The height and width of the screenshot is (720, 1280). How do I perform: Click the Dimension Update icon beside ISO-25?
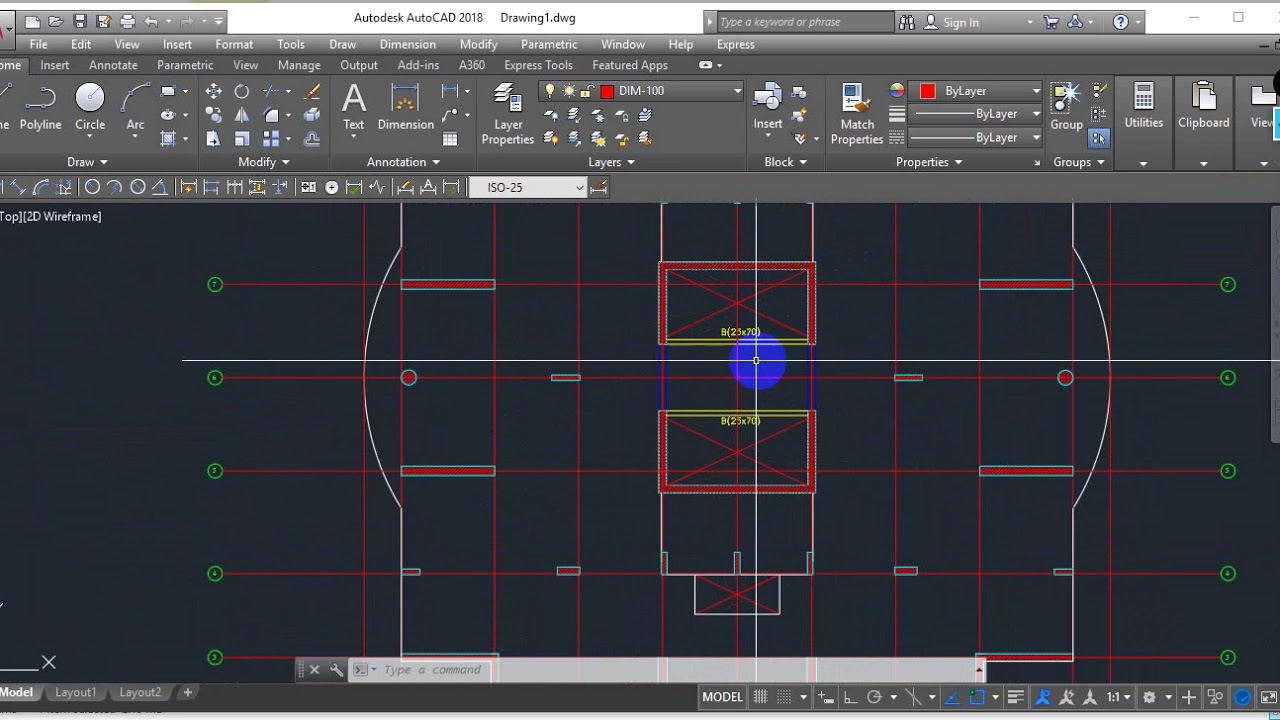[x=599, y=187]
